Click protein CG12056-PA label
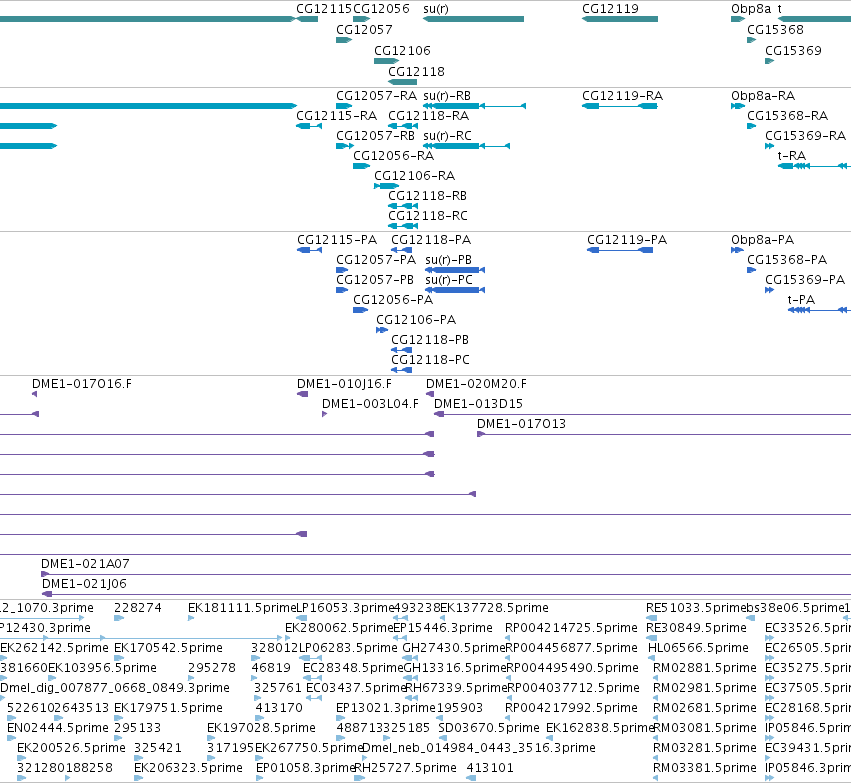Viewport: 851px width, 783px height. [x=393, y=301]
